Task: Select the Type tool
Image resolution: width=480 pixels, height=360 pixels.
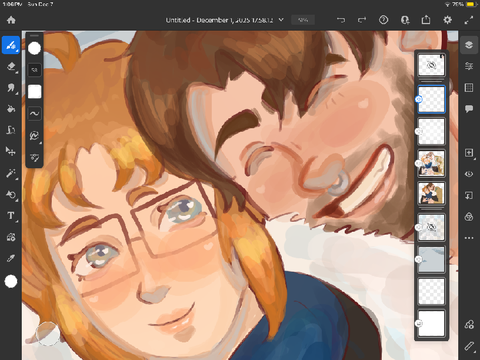Action: click(11, 216)
